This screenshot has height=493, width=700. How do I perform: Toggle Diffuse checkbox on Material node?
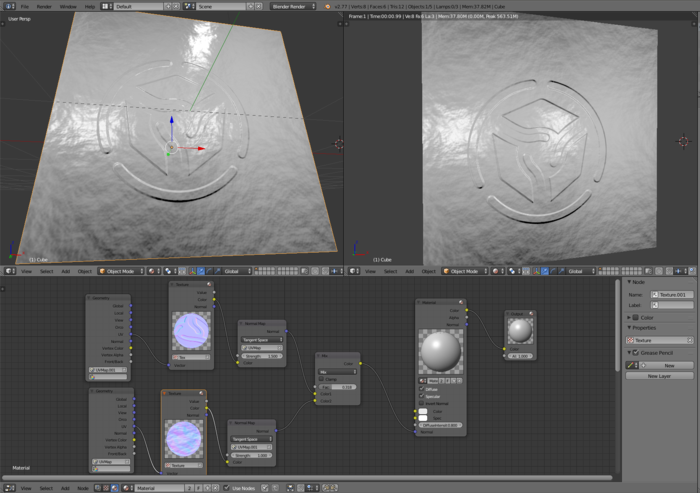tap(423, 390)
